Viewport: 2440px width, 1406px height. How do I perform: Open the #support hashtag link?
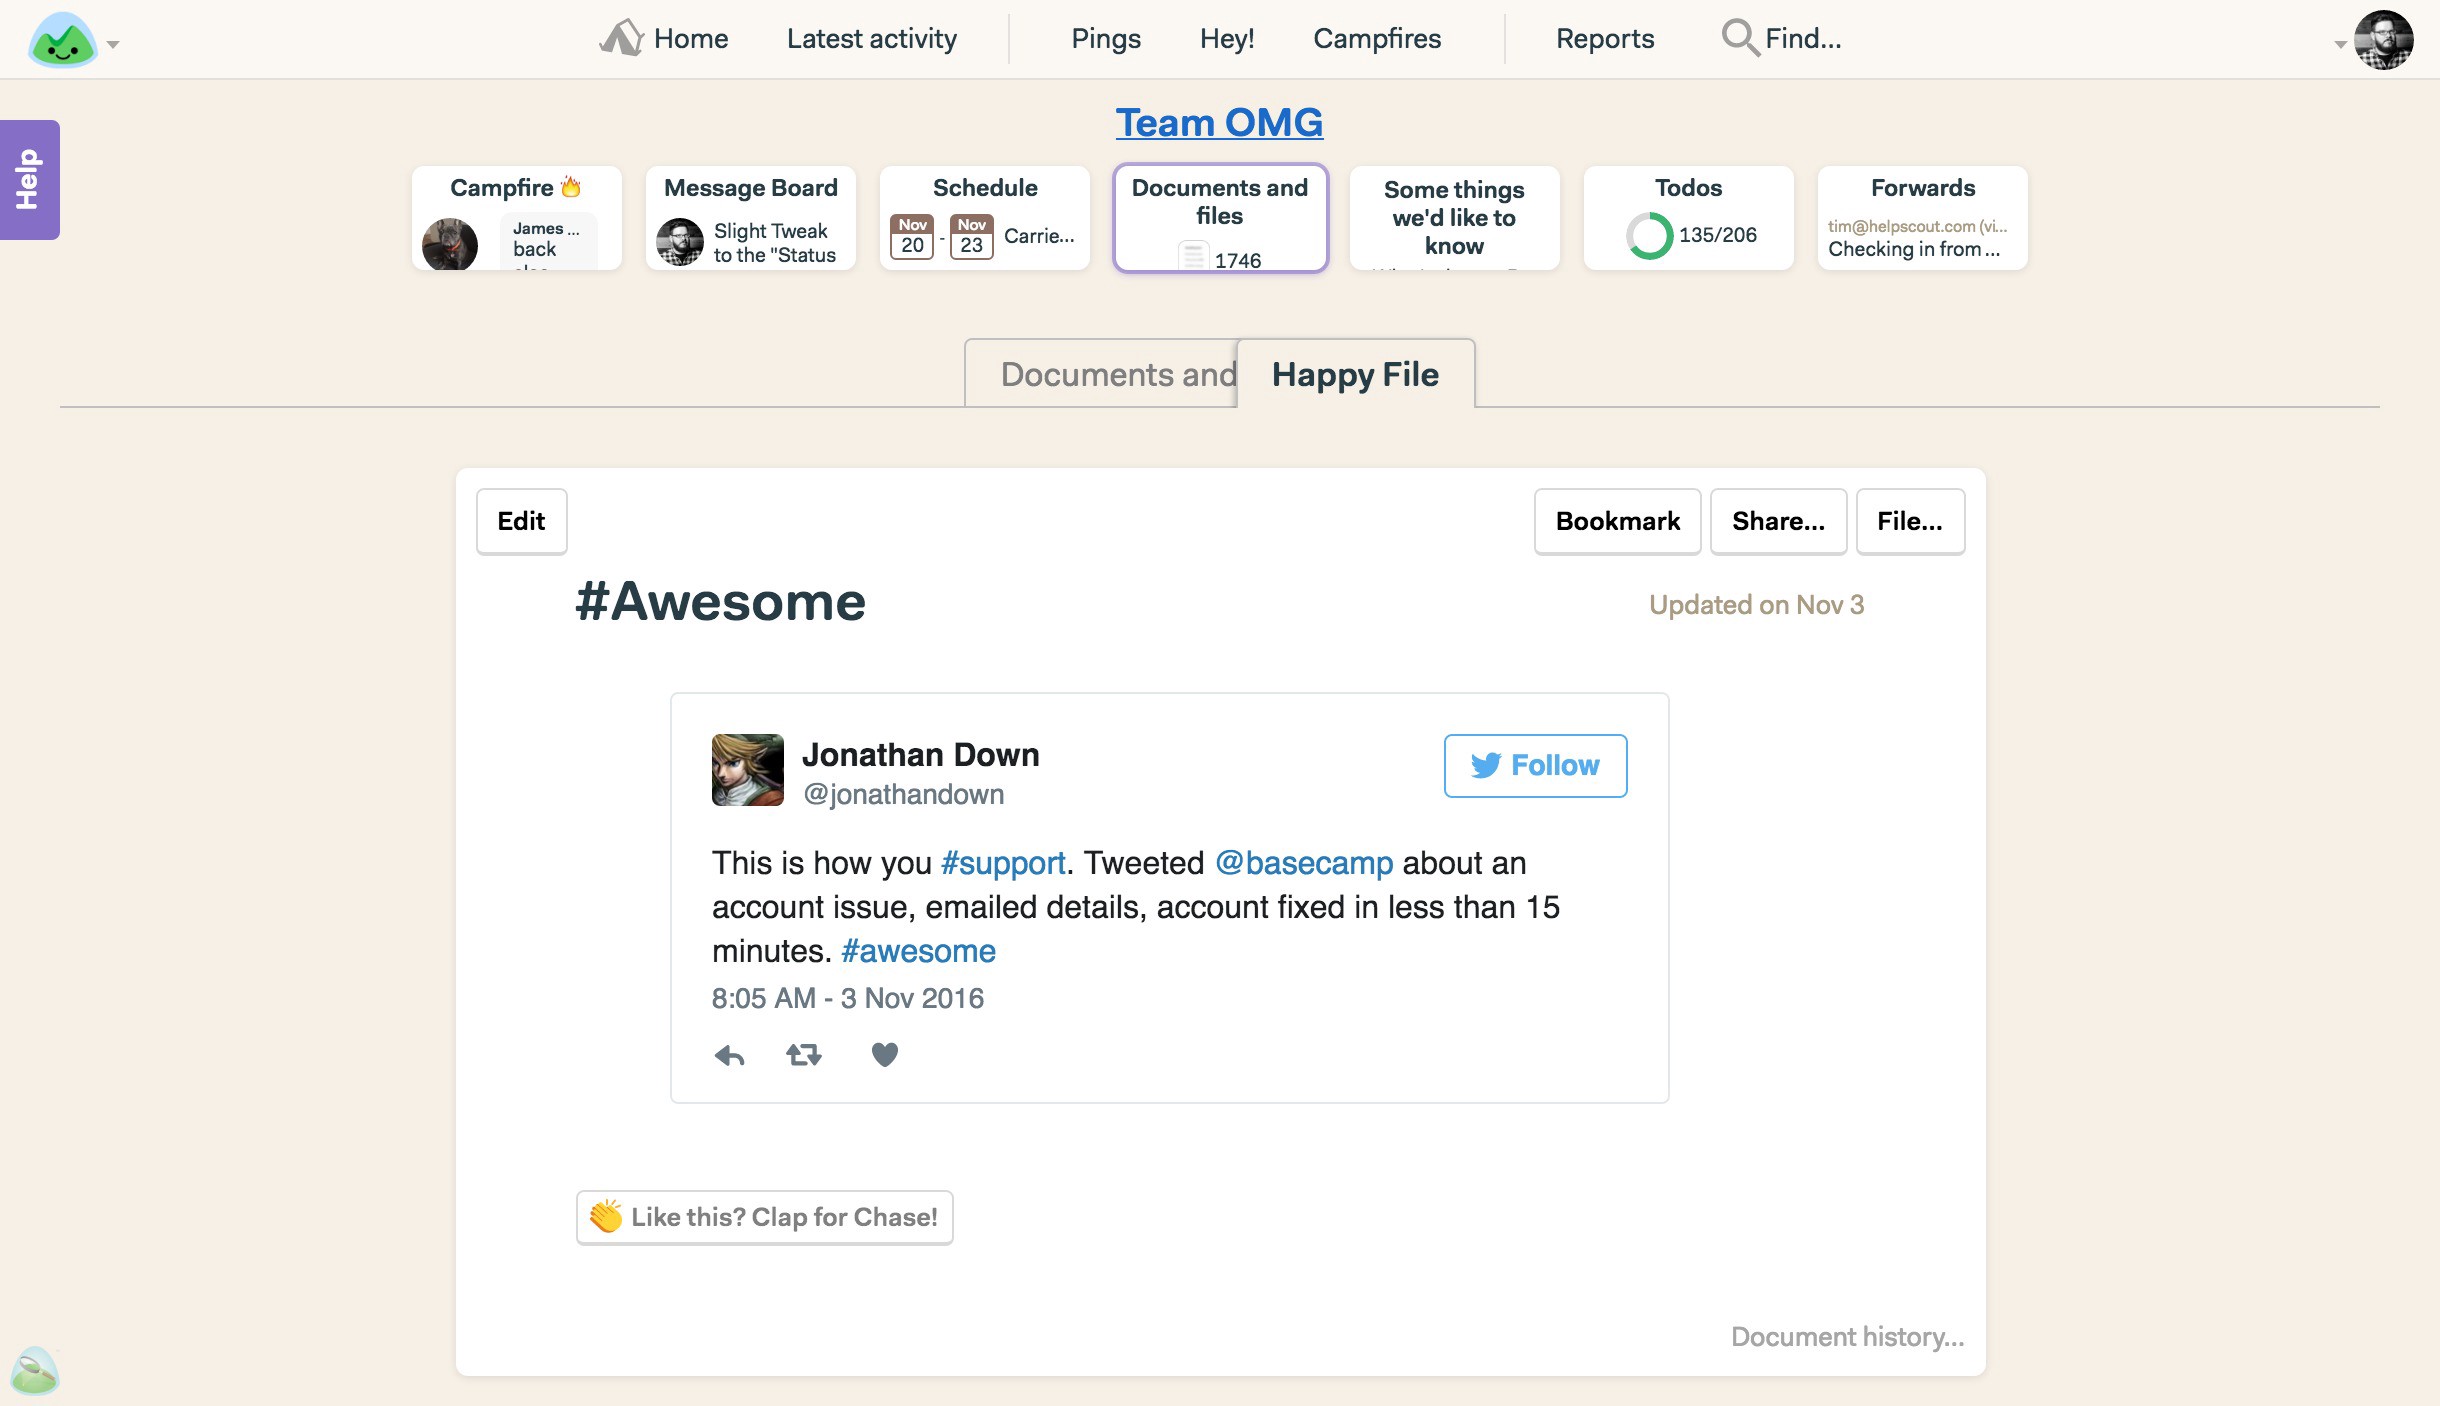[1003, 863]
